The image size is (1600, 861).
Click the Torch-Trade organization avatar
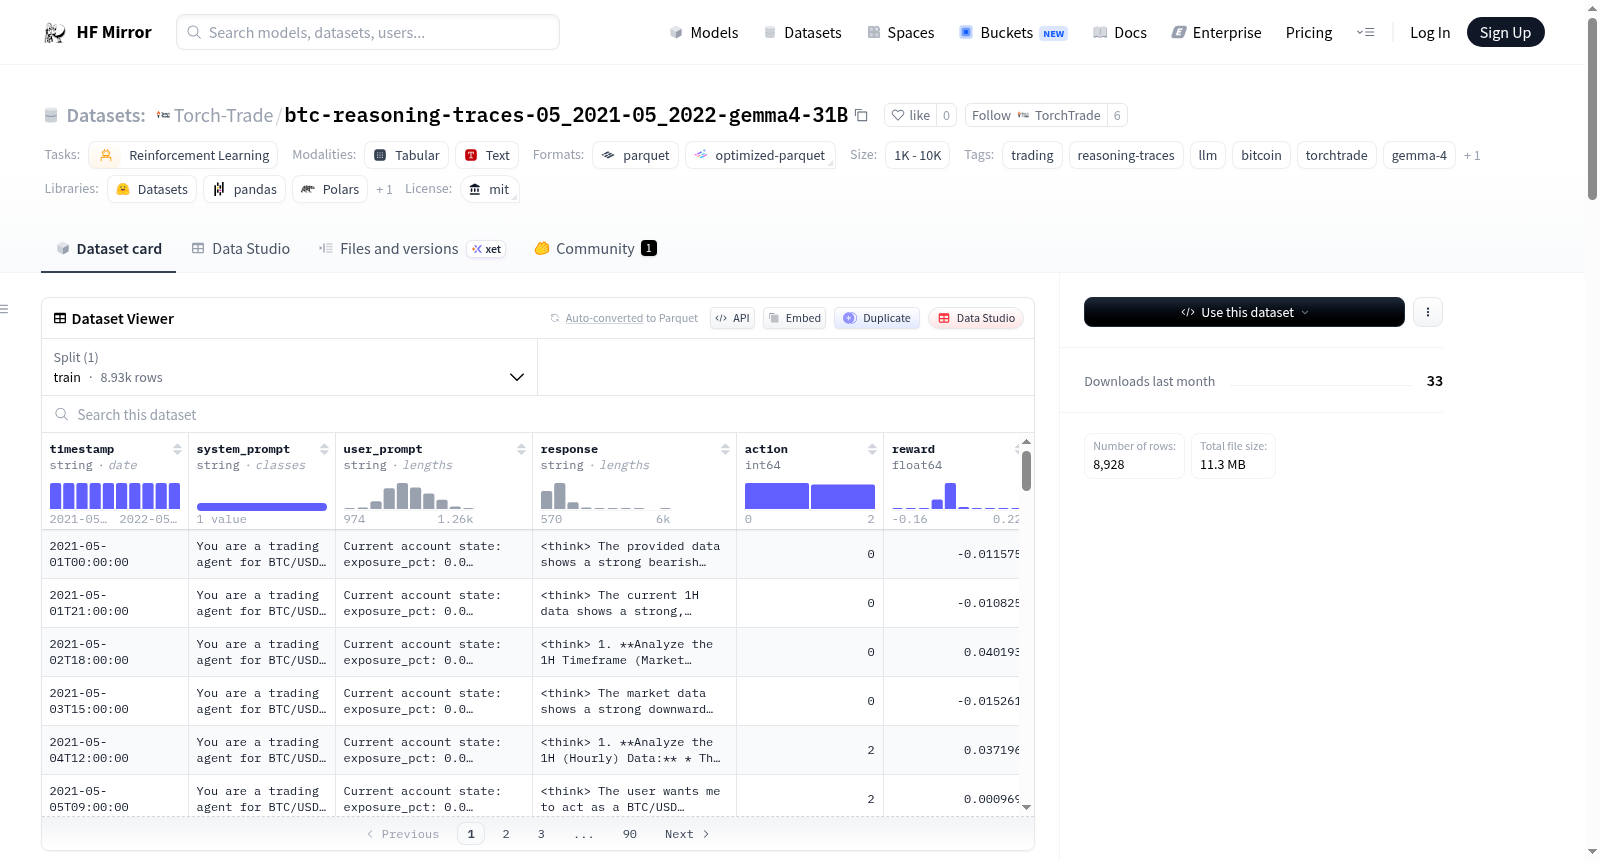click(163, 115)
